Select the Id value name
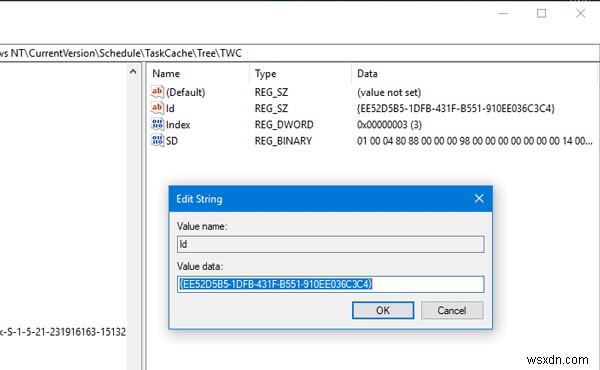The width and height of the screenshot is (600, 370). pyautogui.click(x=170, y=109)
